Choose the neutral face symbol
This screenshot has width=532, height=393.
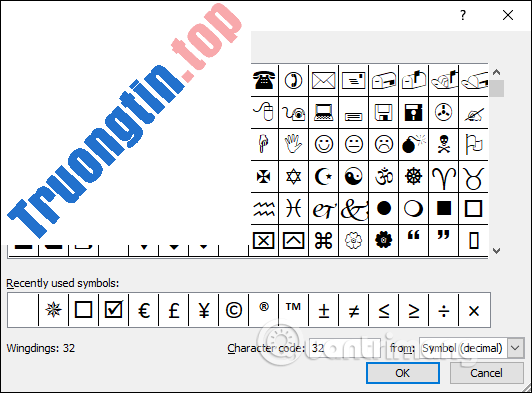[x=353, y=144]
